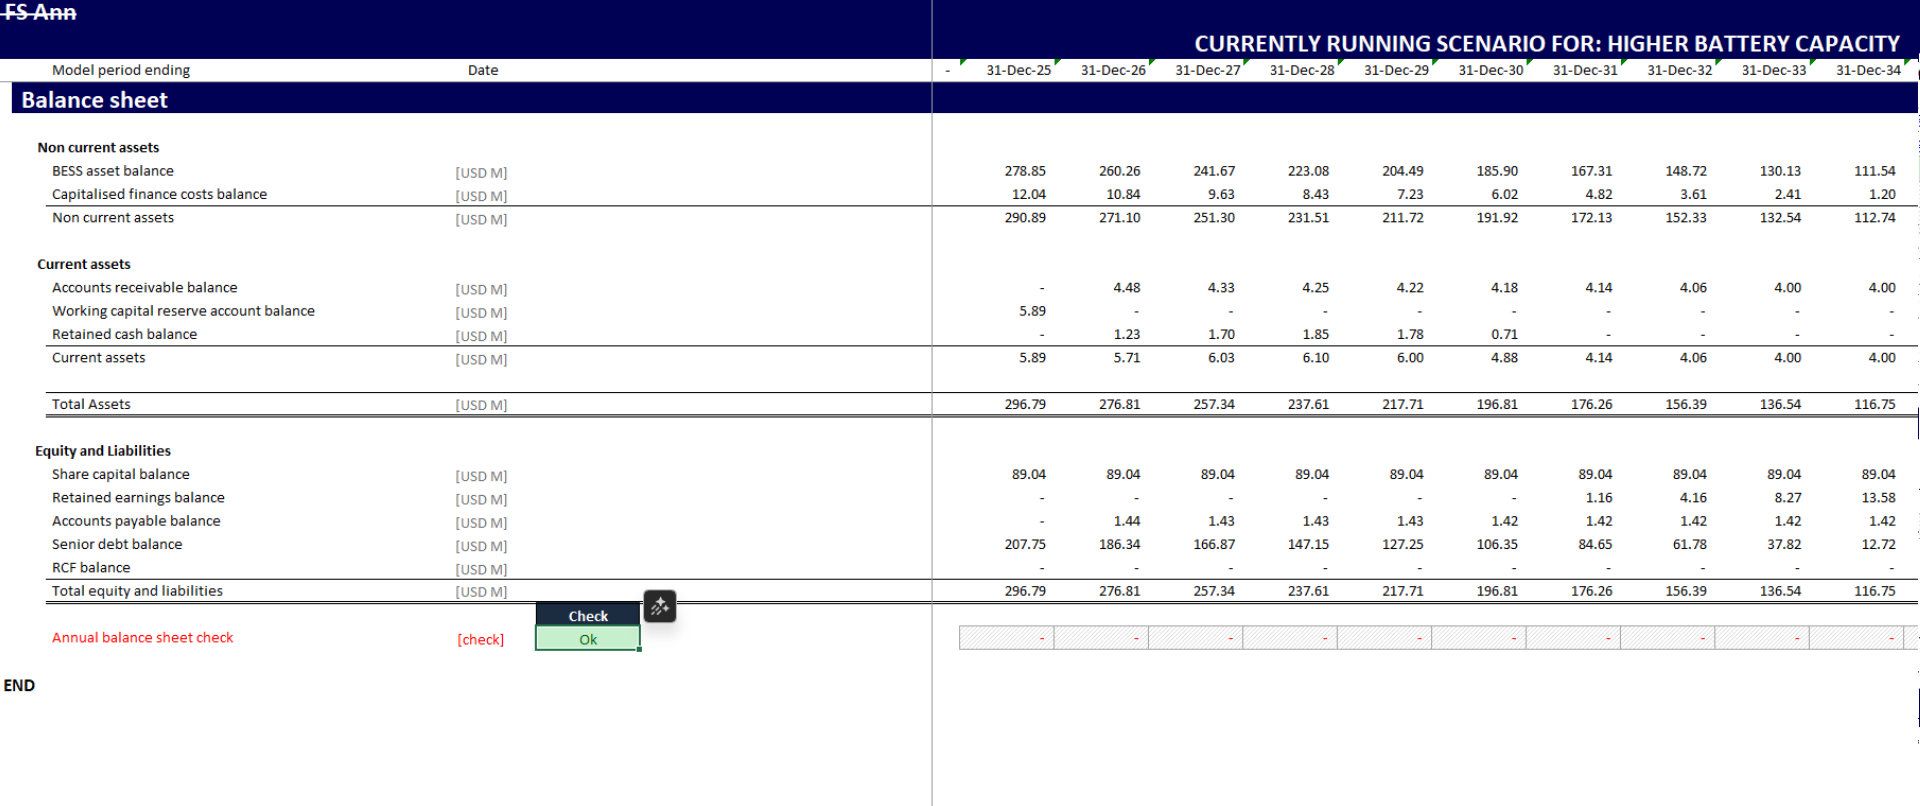
Task: Select the Model period ending label
Action: pos(121,70)
